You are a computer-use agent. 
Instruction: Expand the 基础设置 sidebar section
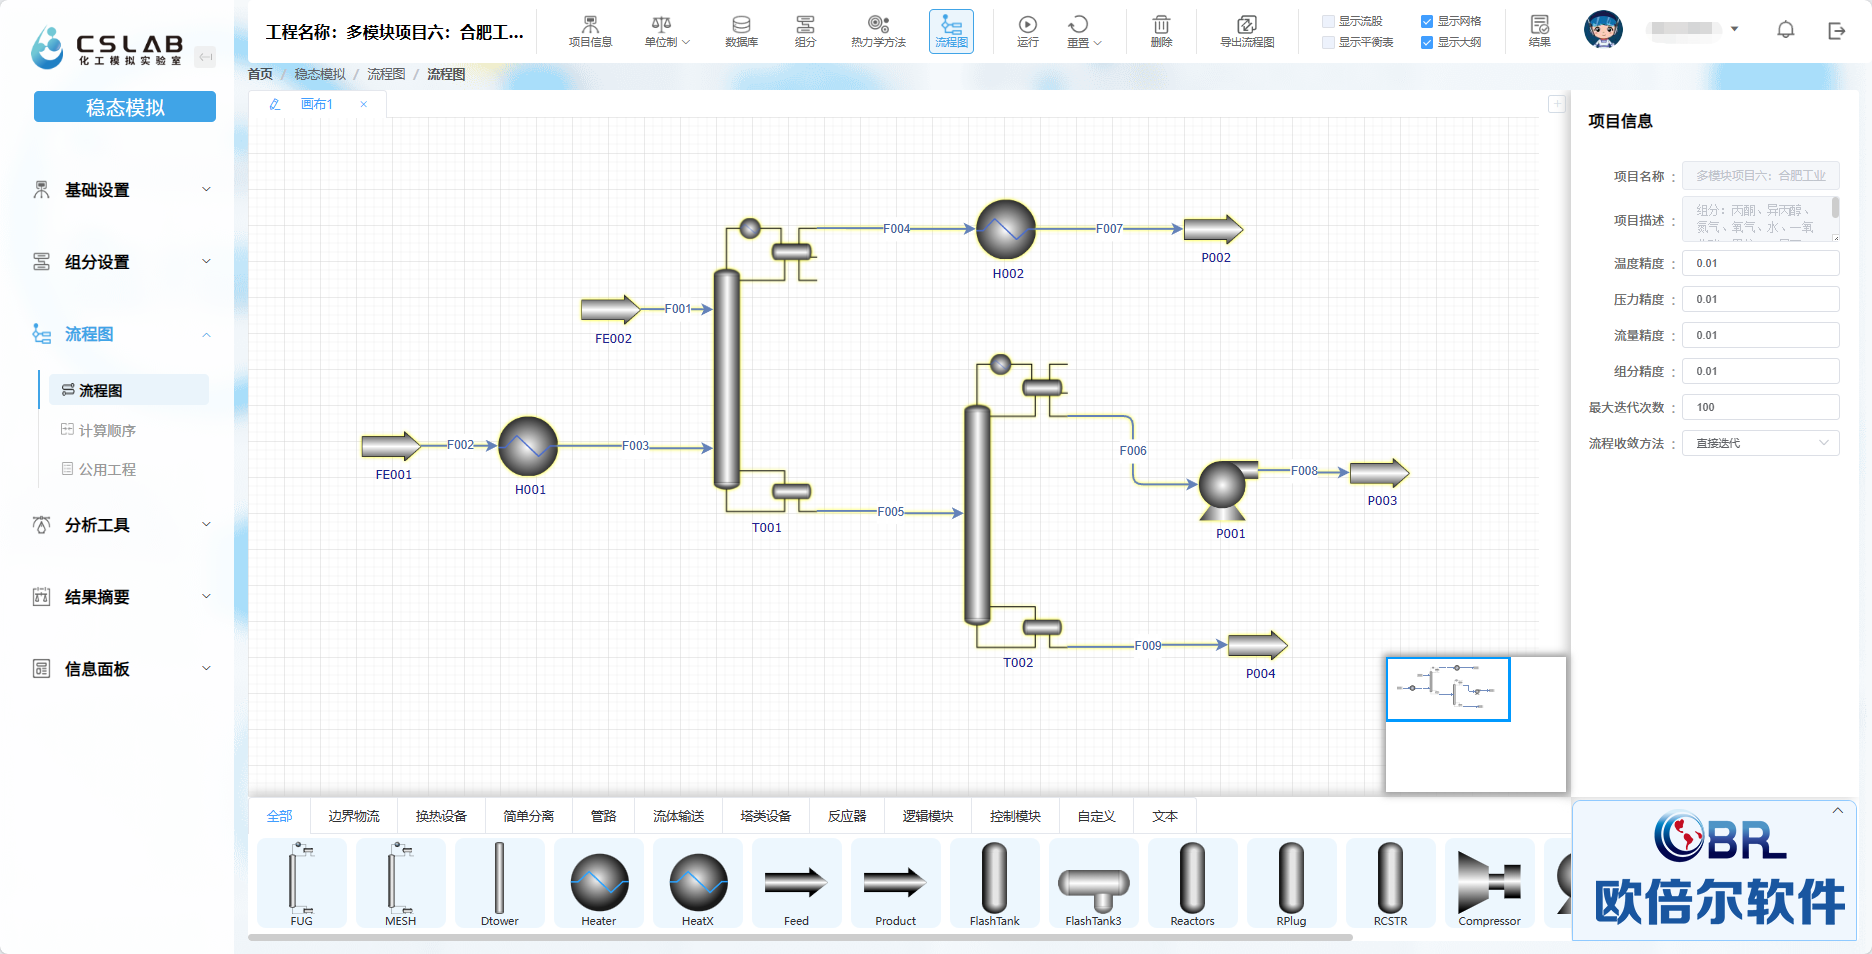[x=123, y=190]
